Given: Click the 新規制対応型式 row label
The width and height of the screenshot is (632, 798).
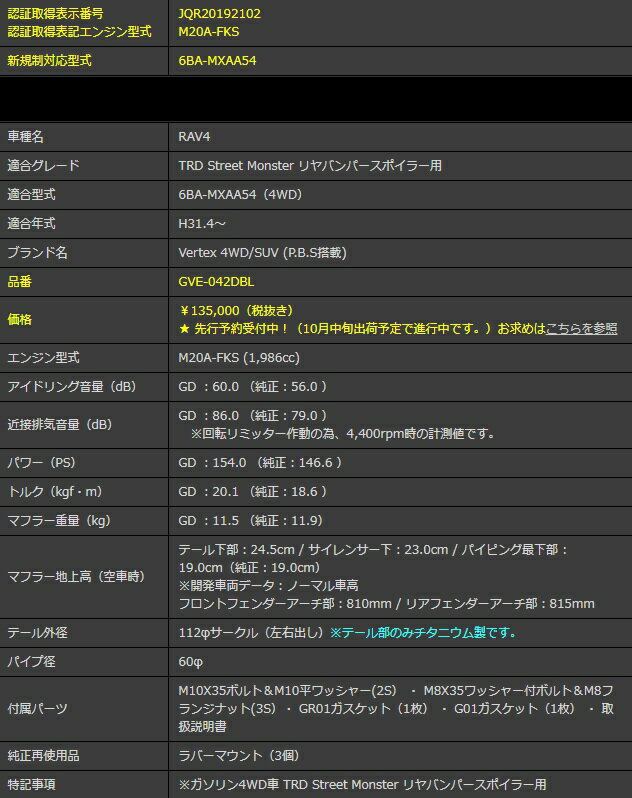Looking at the screenshot, I should (x=49, y=61).
